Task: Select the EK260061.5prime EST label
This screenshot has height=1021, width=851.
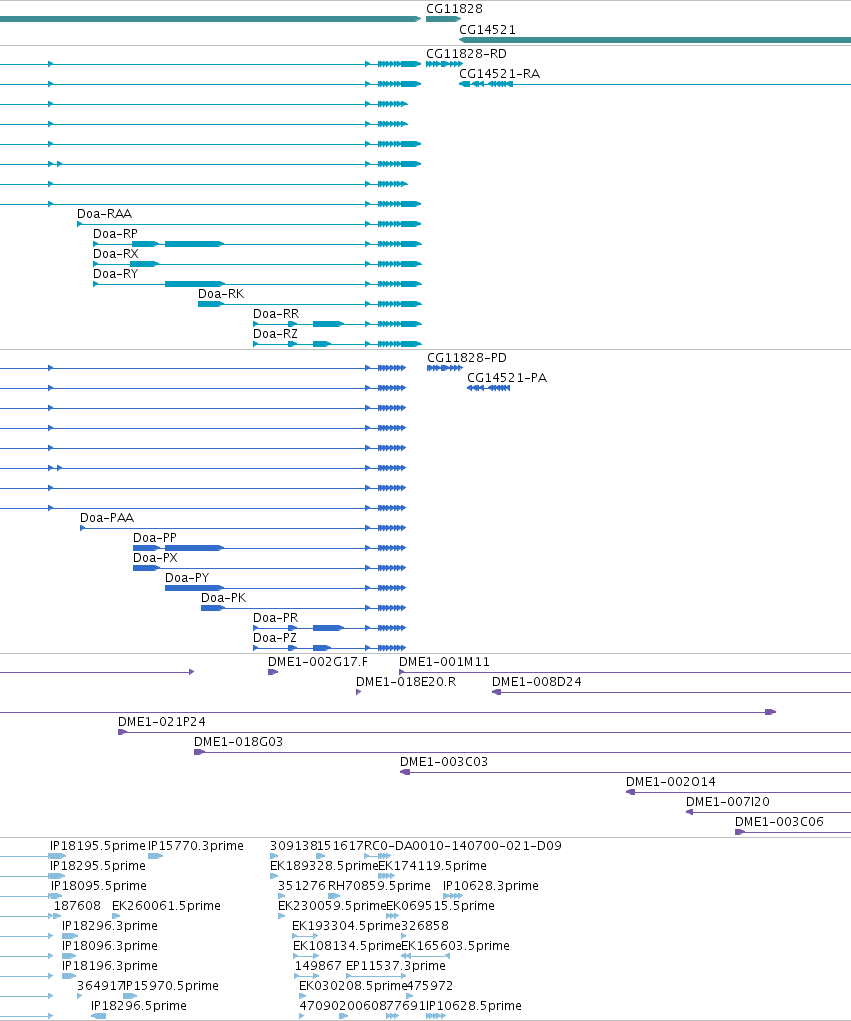Action: tap(166, 905)
